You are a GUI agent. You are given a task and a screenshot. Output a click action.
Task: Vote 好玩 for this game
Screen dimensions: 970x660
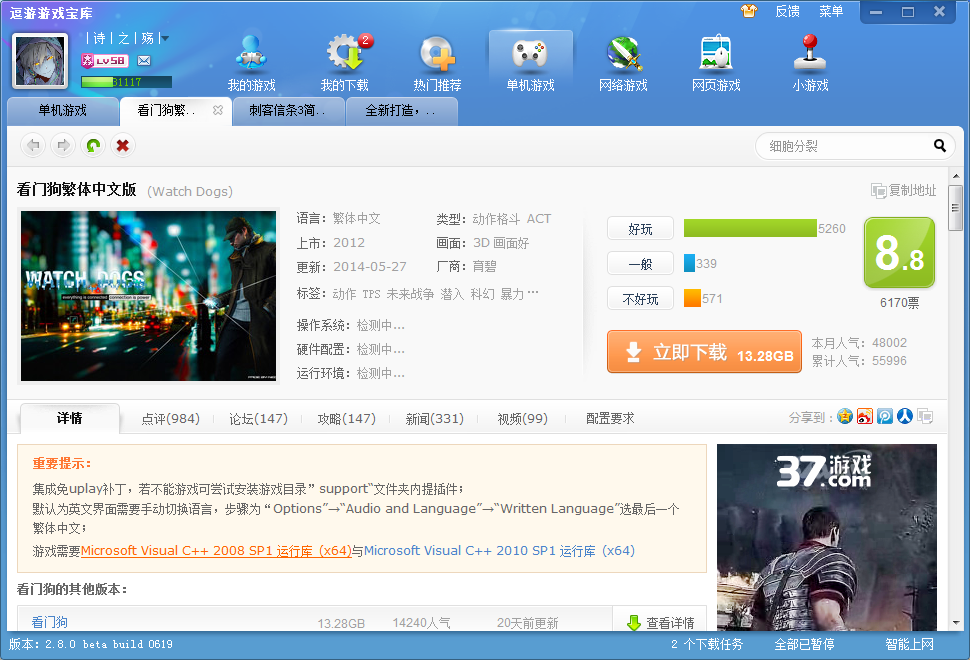pos(640,229)
